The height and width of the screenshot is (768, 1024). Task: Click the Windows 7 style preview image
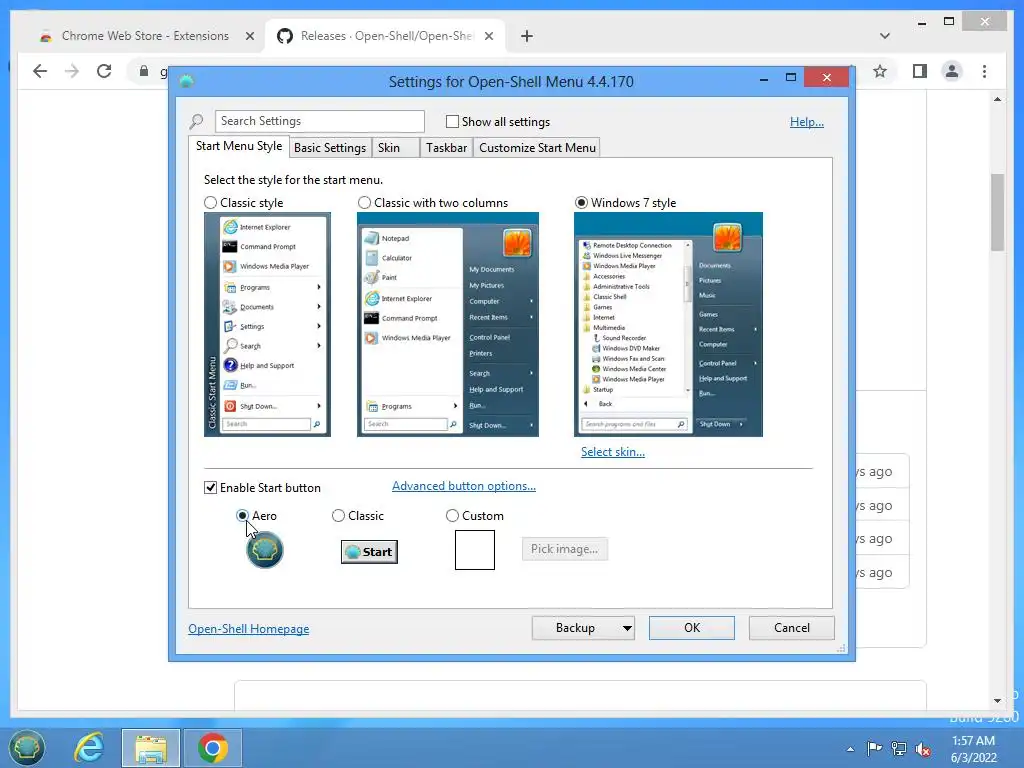(x=668, y=325)
